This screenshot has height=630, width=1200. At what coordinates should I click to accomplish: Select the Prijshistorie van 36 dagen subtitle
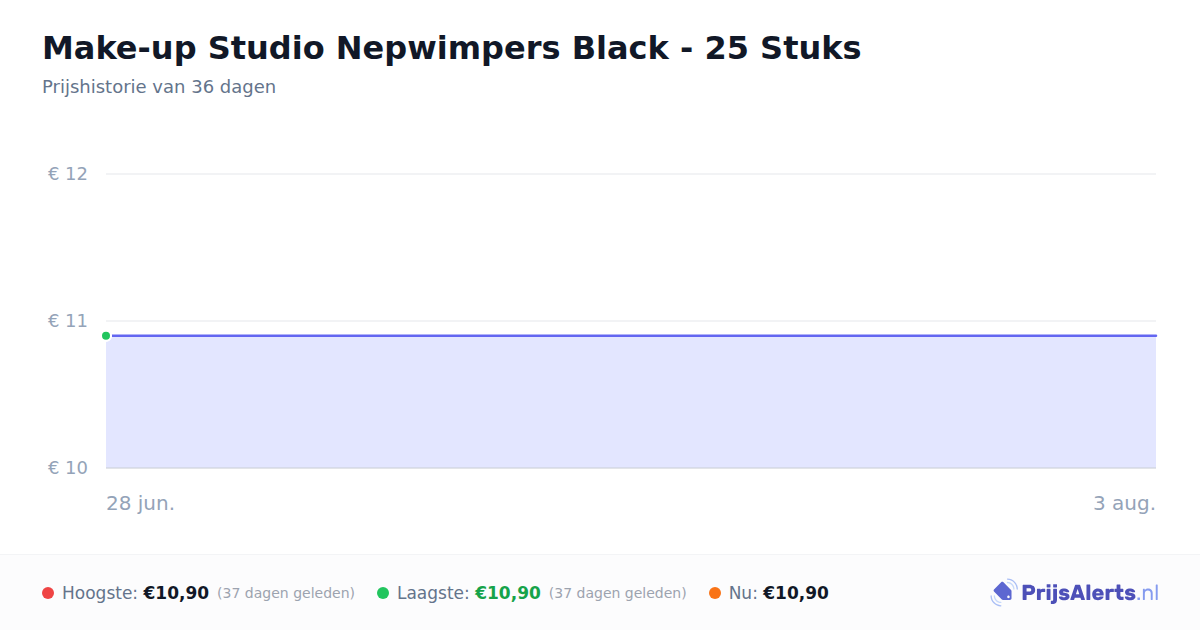(x=159, y=87)
